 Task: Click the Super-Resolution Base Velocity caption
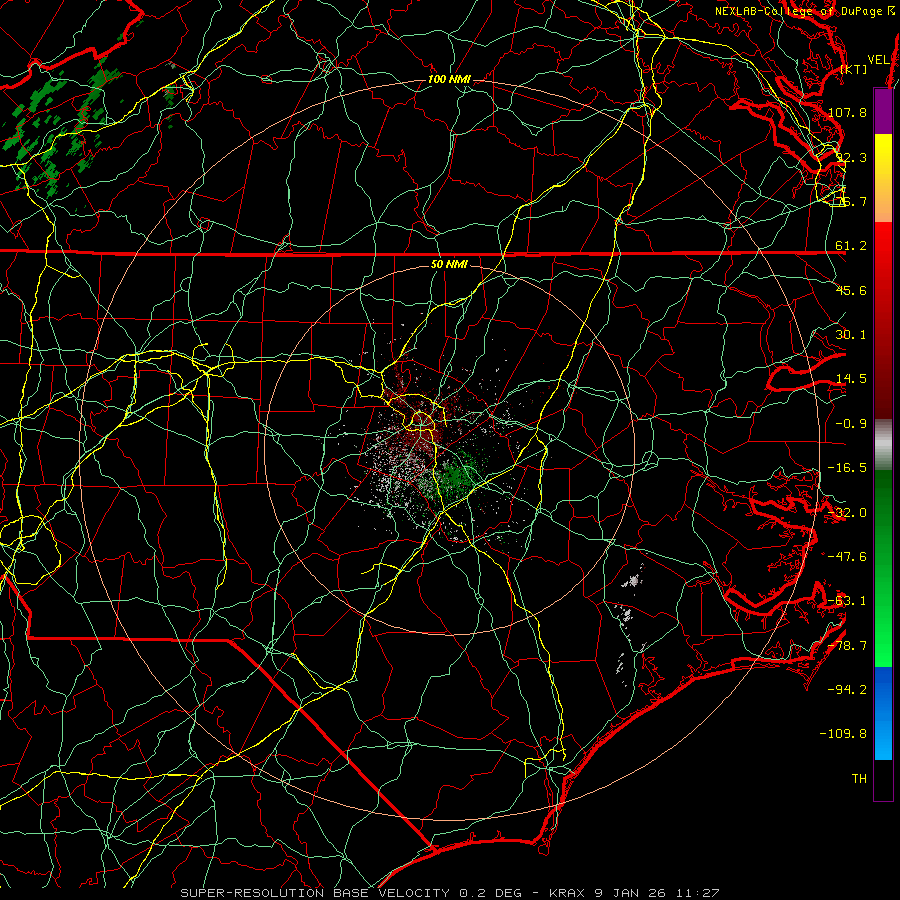pyautogui.click(x=450, y=893)
